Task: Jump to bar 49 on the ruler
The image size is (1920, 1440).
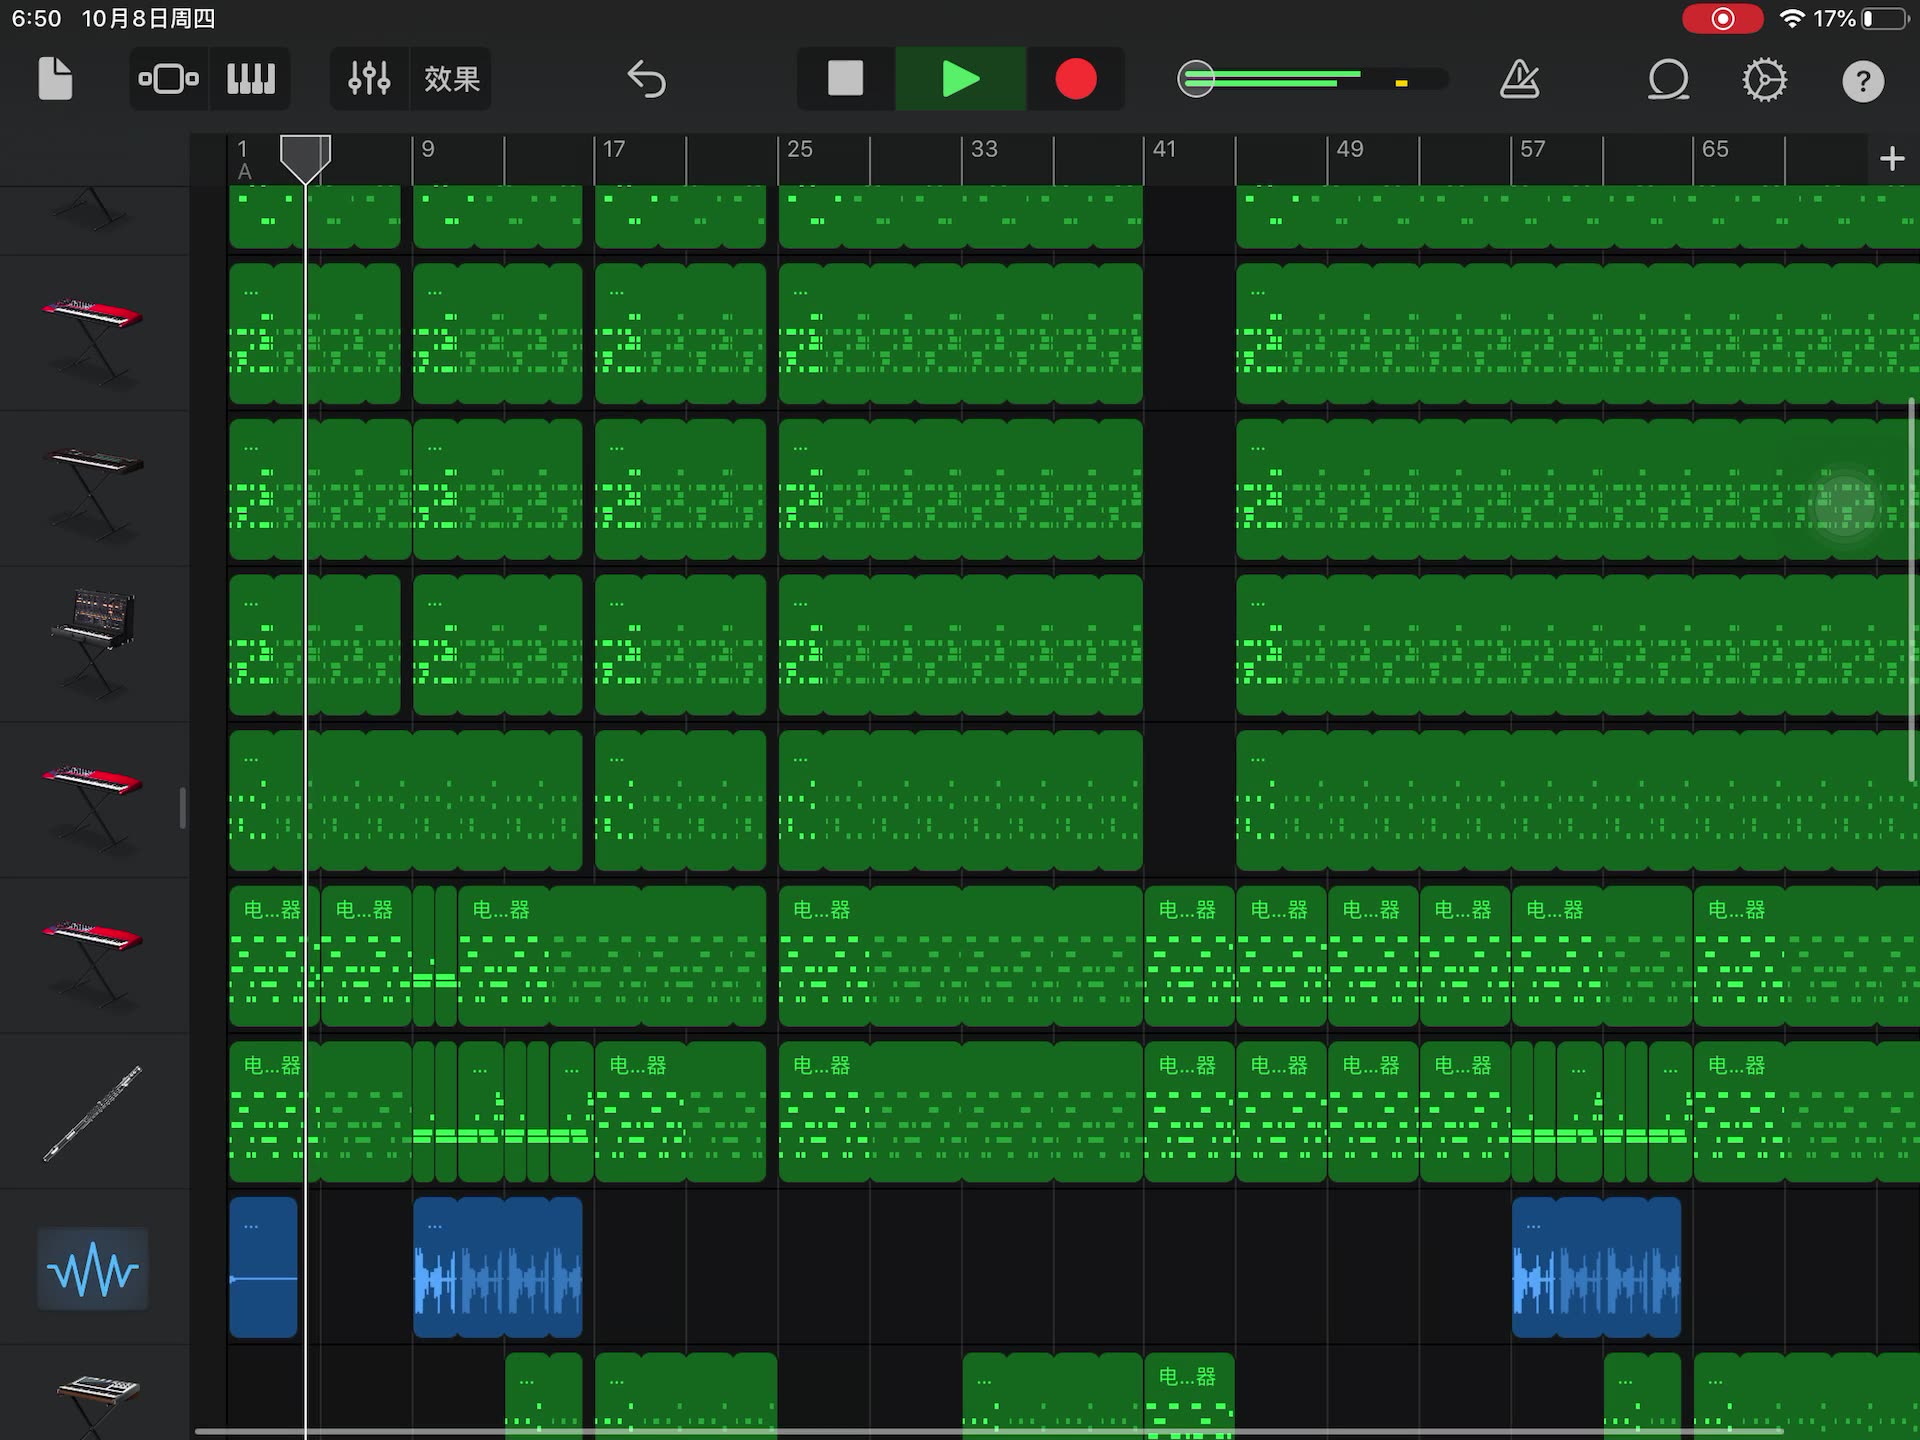Action: pos(1349,150)
